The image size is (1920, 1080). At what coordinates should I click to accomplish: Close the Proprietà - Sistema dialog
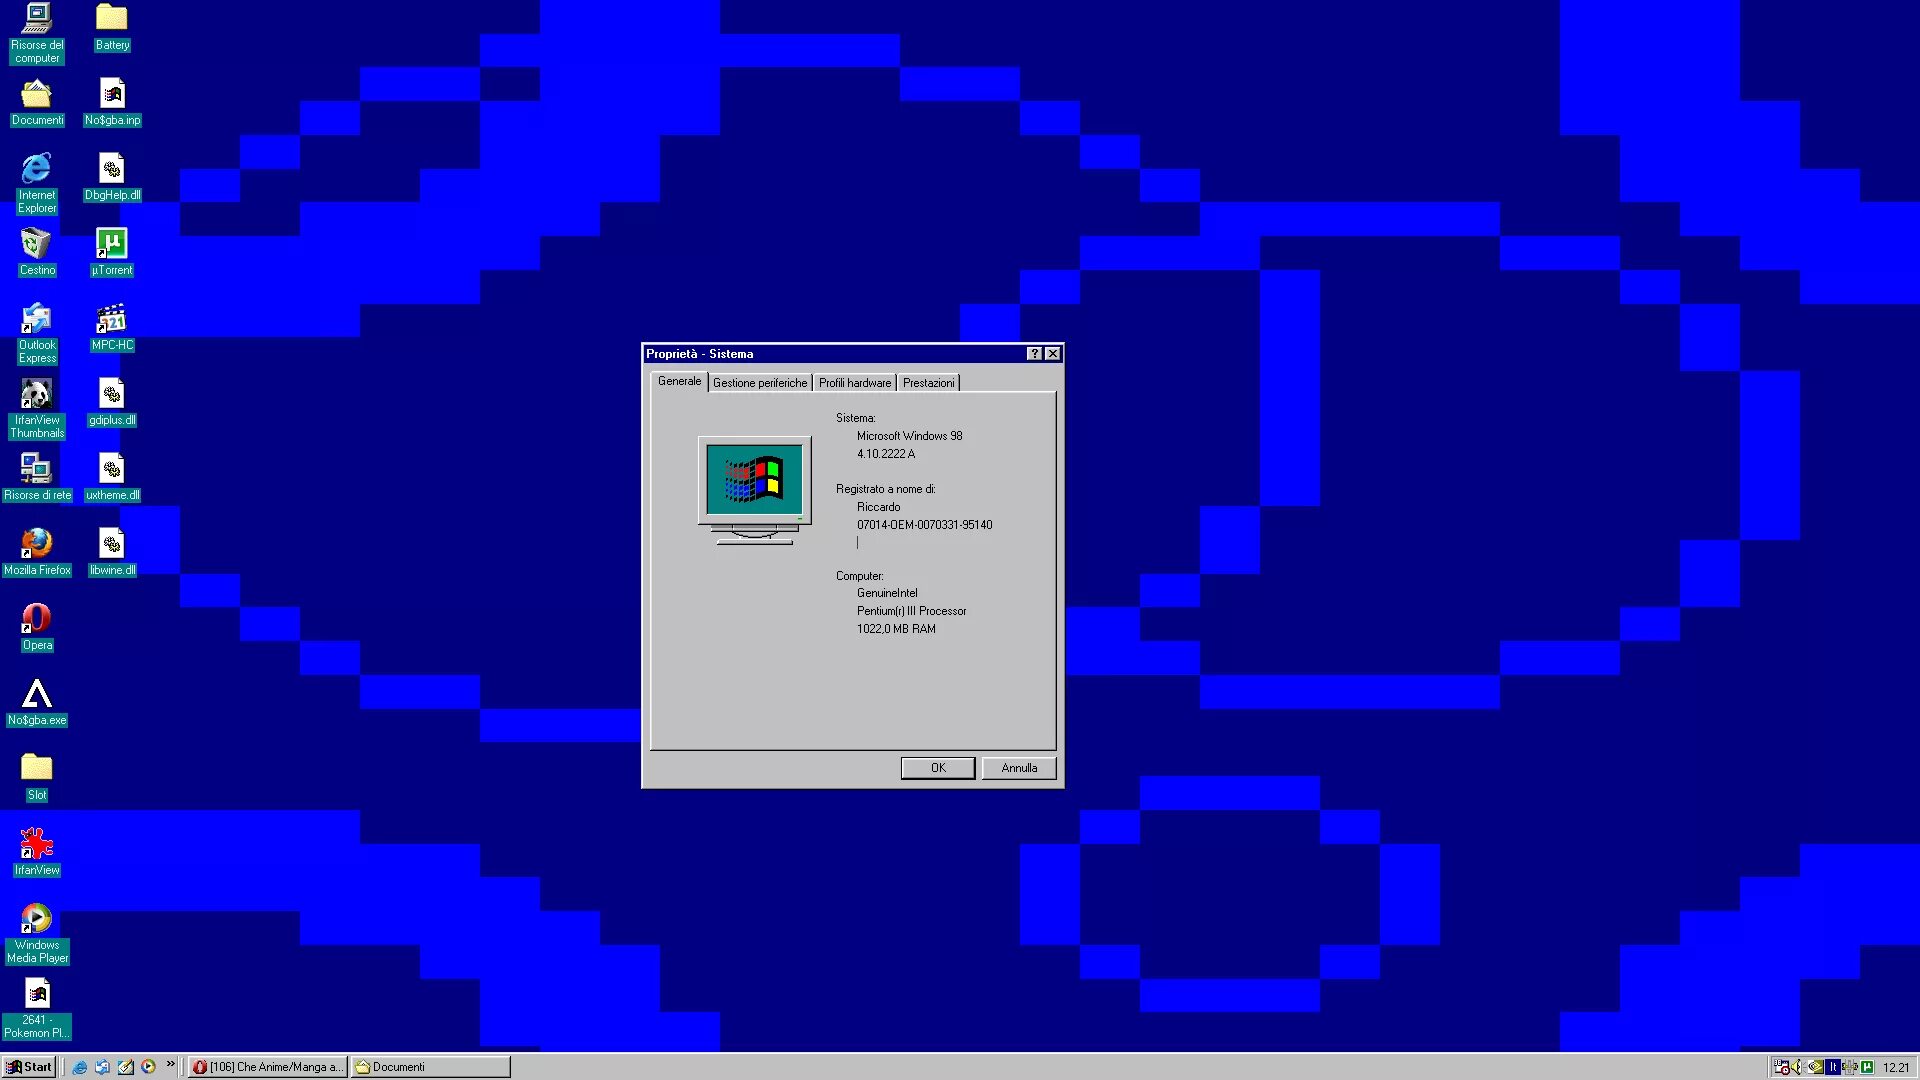pos(1053,354)
